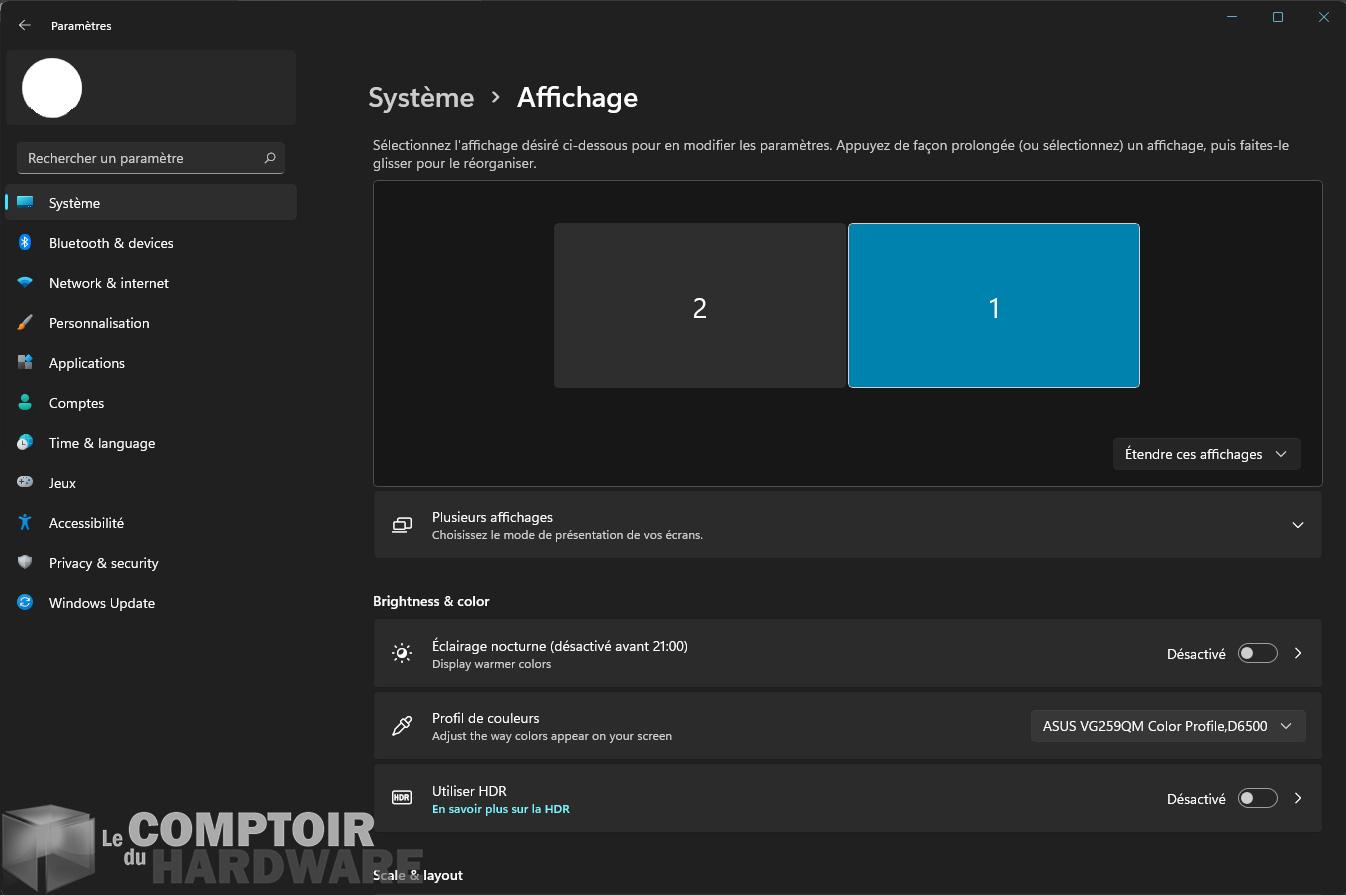
Task: Toggle the Éclairage nocturne switch
Action: coord(1257,654)
